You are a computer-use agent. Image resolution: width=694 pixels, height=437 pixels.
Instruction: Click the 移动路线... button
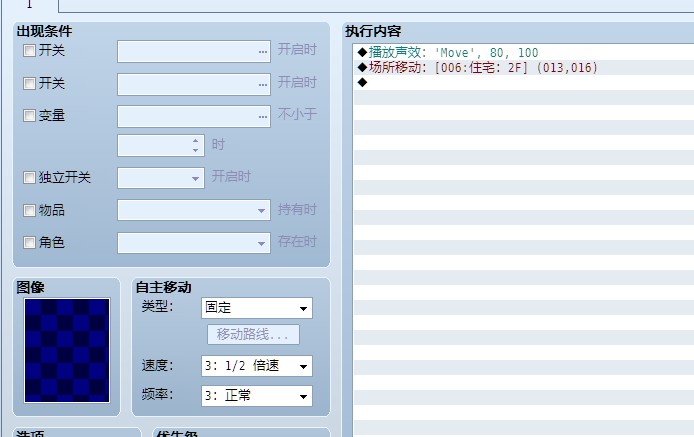coord(253,335)
